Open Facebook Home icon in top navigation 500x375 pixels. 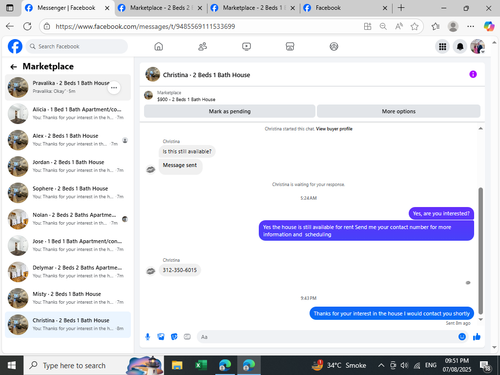coord(159,46)
